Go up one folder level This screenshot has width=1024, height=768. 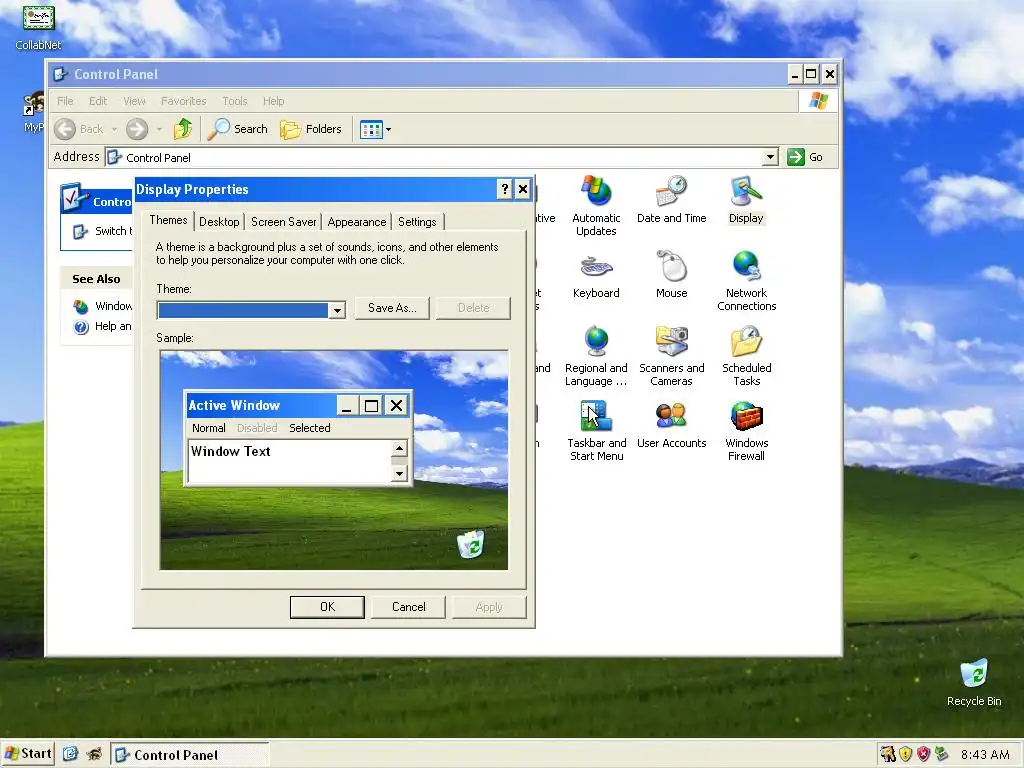(x=183, y=129)
